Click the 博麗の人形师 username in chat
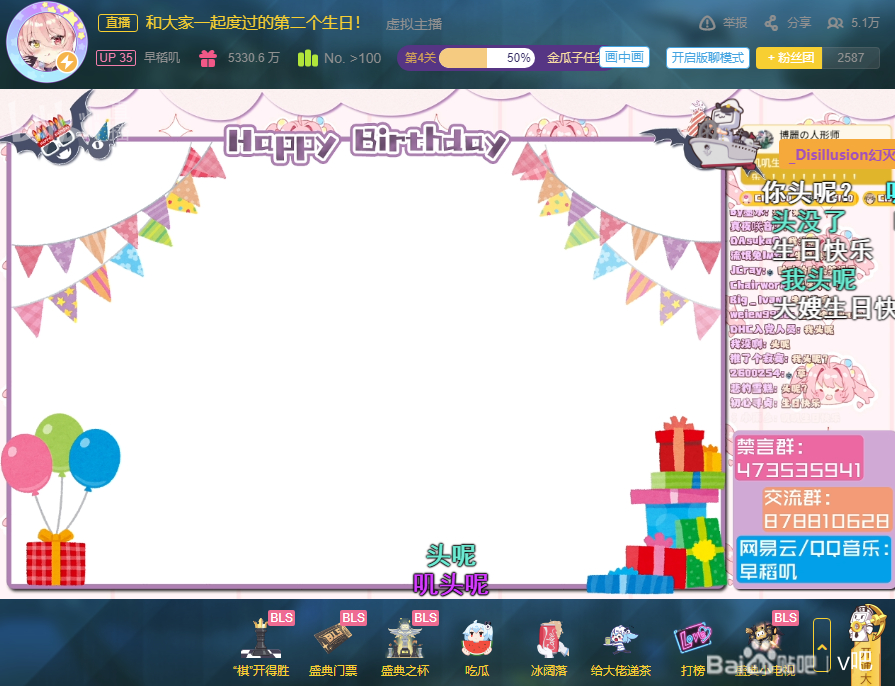The width and height of the screenshot is (895, 686). 809,135
